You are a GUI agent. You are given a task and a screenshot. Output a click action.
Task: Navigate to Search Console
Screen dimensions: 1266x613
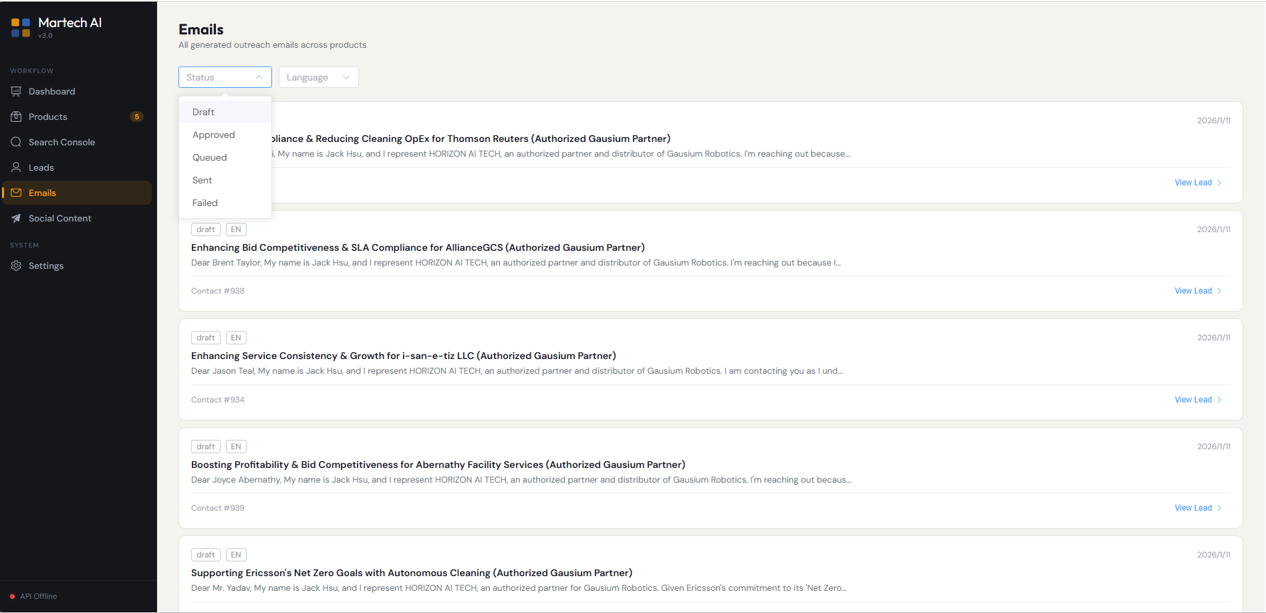(x=77, y=142)
